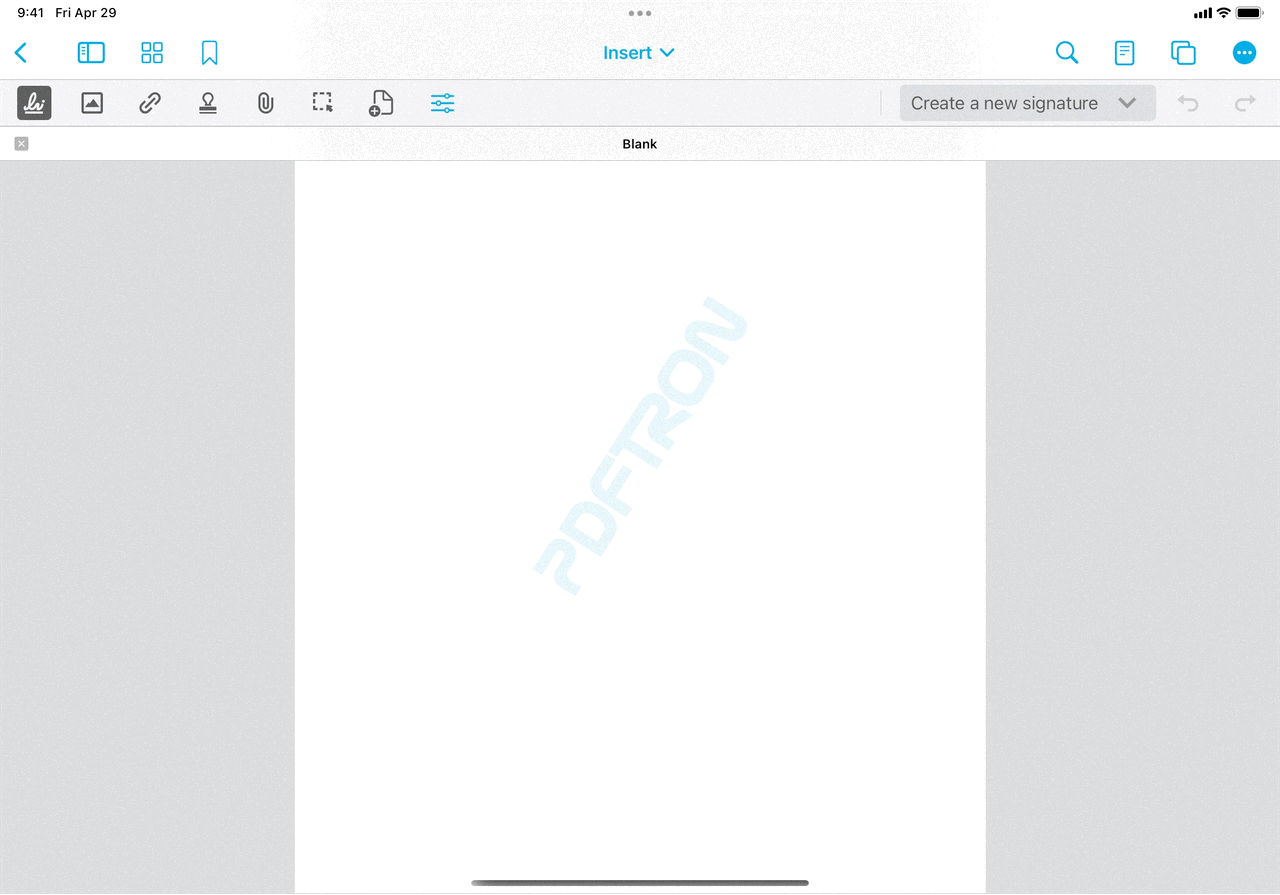Open reader view mode settings

pyautogui.click(x=1125, y=53)
